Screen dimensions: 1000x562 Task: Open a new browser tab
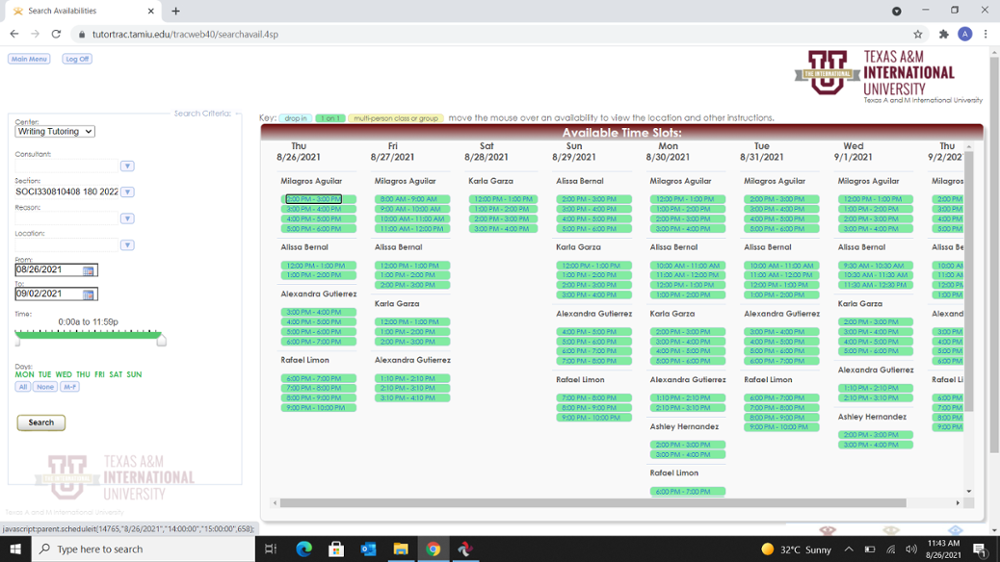pos(175,11)
